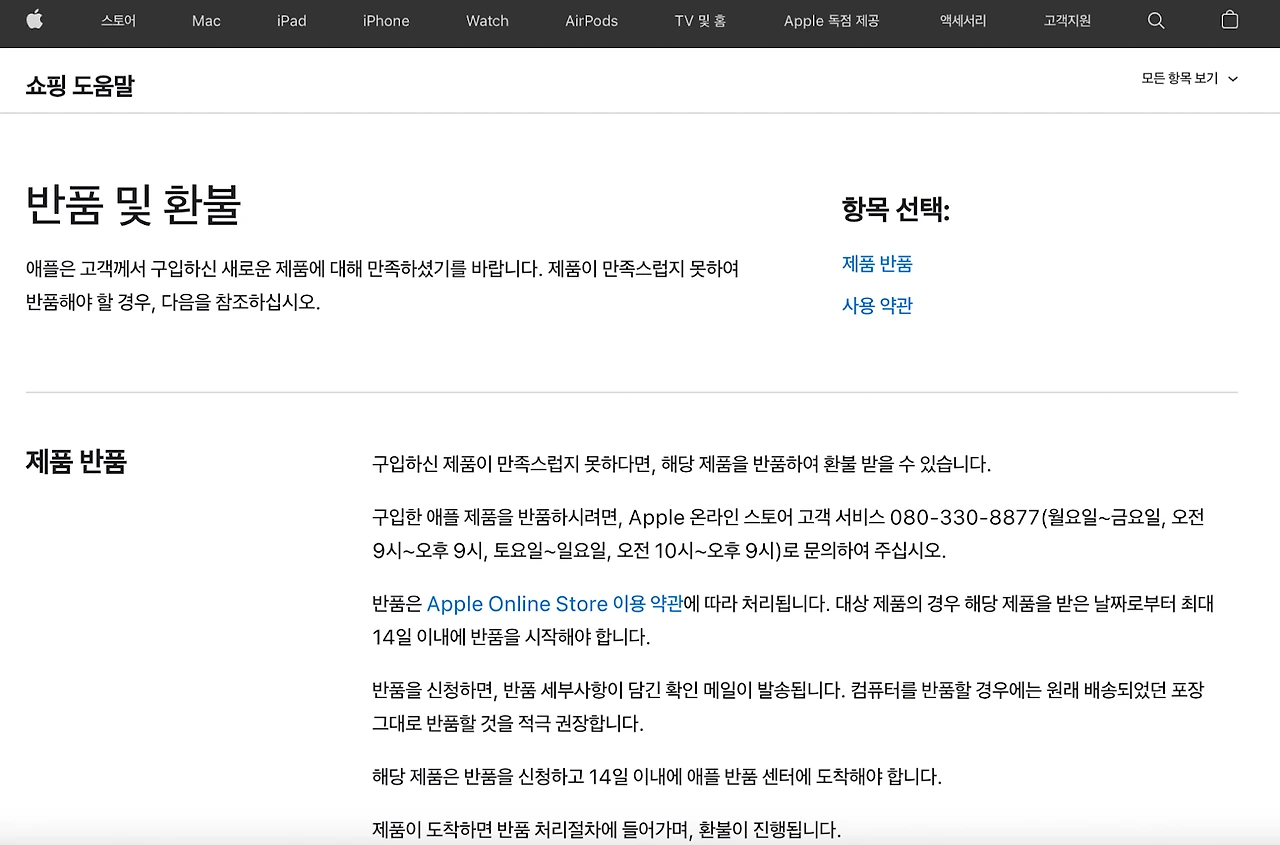The height and width of the screenshot is (845, 1280).
Task: Open the 스토어 menu
Action: (118, 21)
